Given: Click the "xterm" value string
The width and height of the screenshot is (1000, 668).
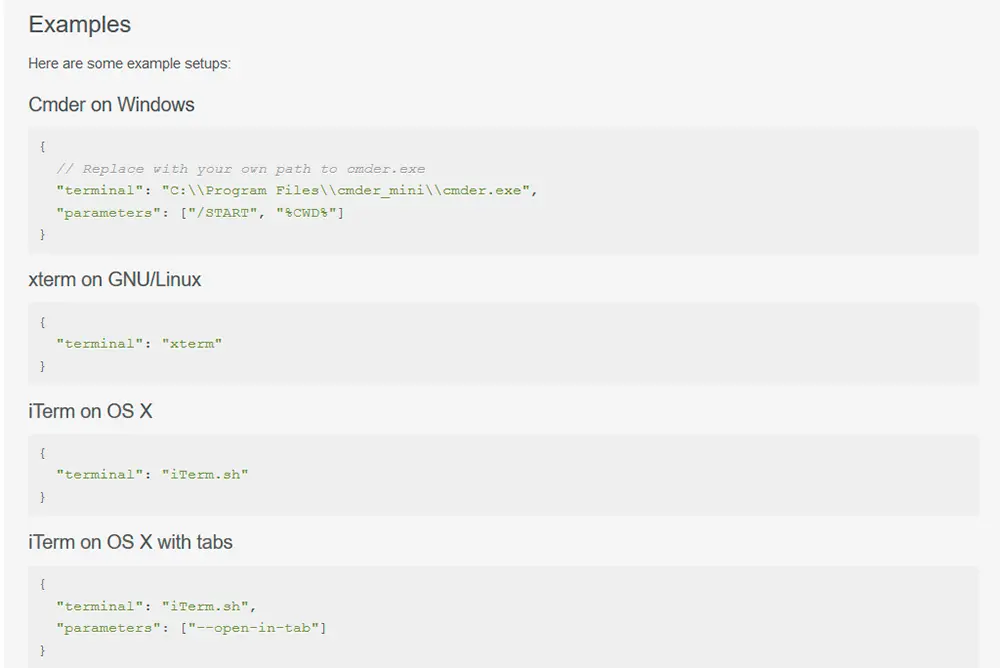Looking at the screenshot, I should [192, 343].
